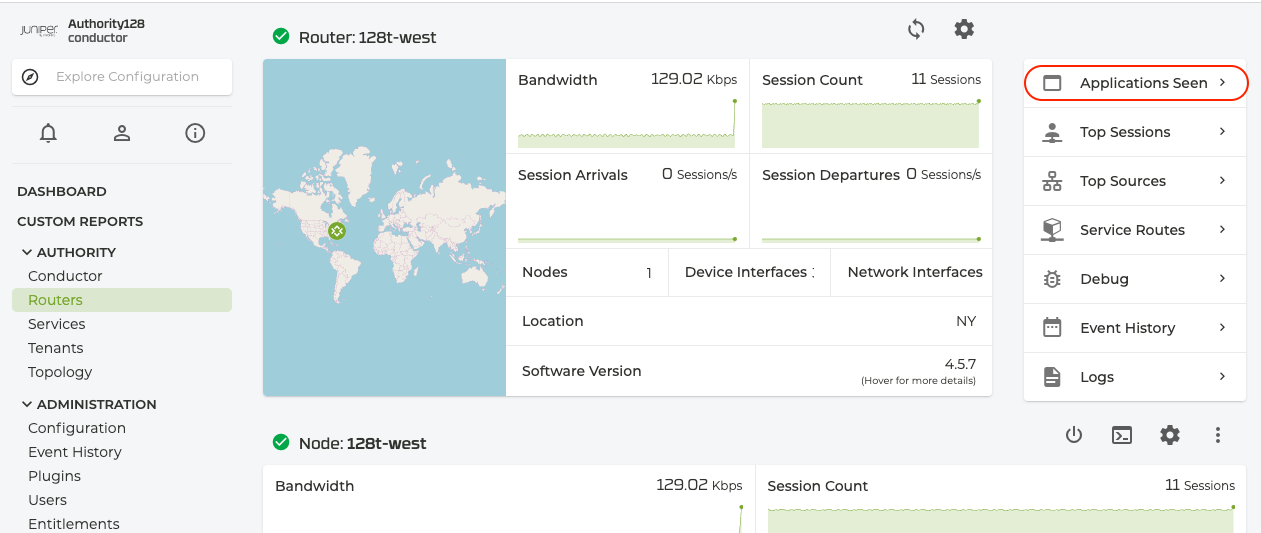Click the notifications bell icon
Viewport: 1261px width, 533px height.
point(48,133)
